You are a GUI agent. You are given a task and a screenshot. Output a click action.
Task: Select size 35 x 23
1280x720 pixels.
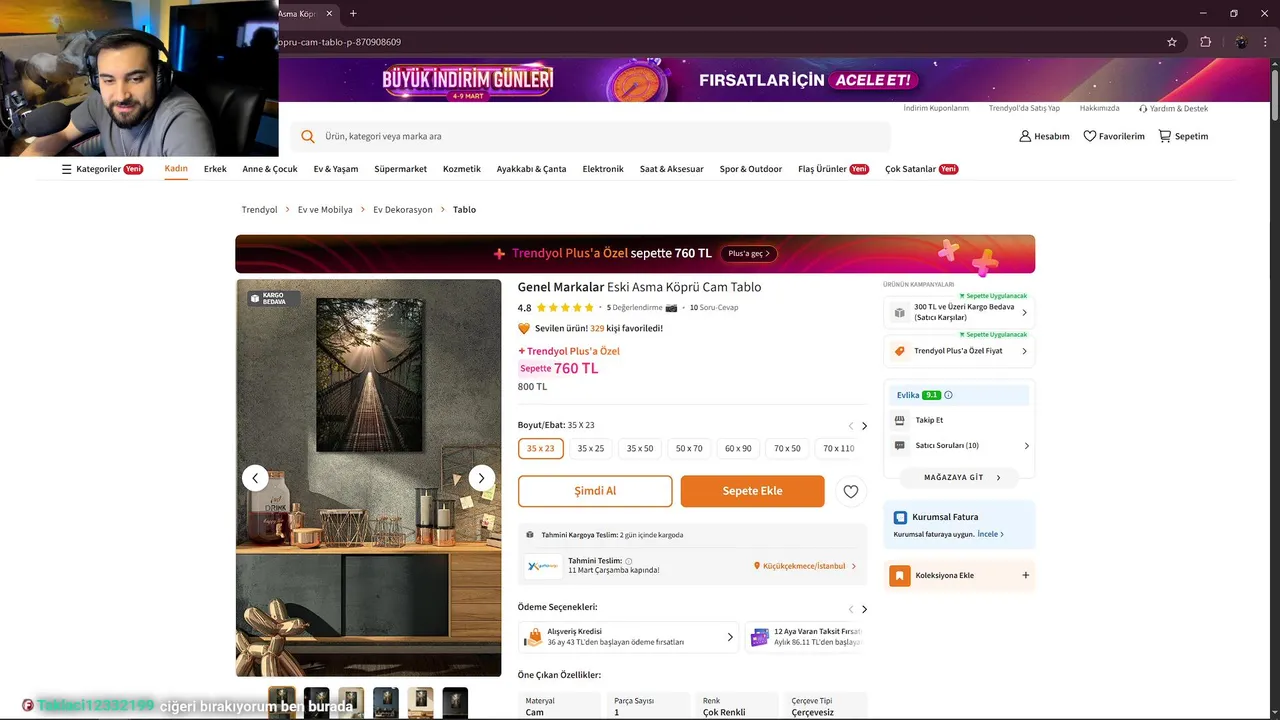[x=540, y=449]
